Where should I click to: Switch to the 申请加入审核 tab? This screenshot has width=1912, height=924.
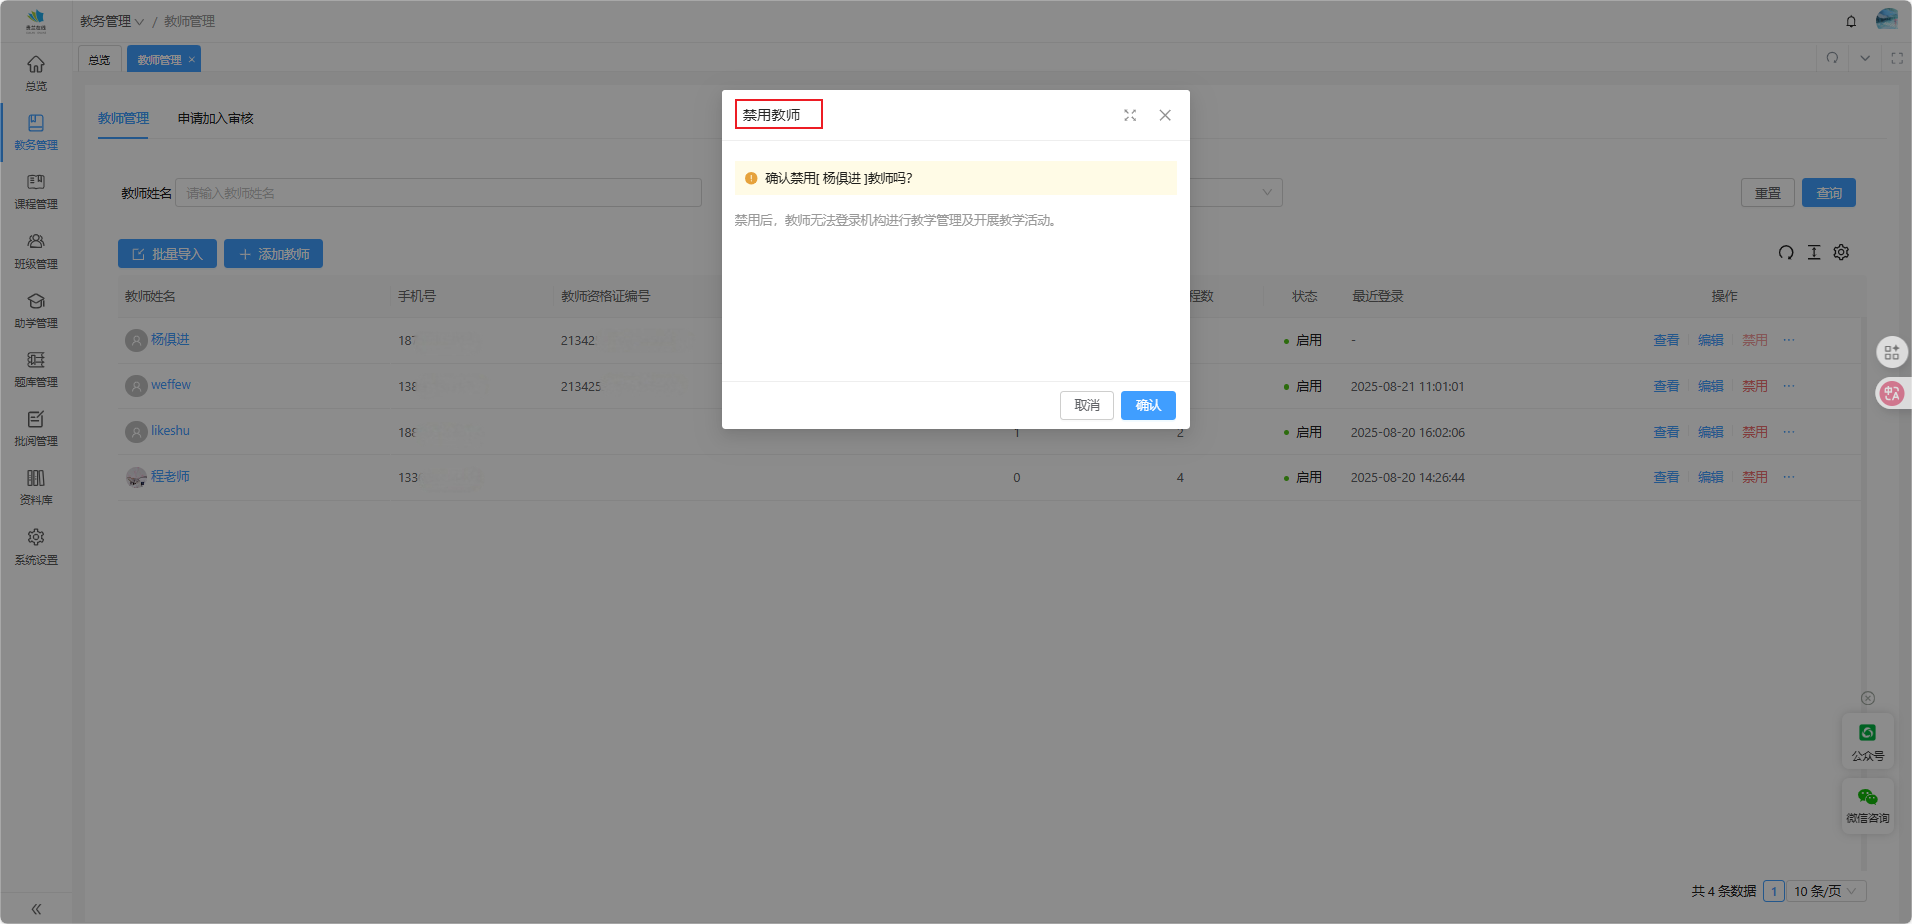tap(215, 118)
